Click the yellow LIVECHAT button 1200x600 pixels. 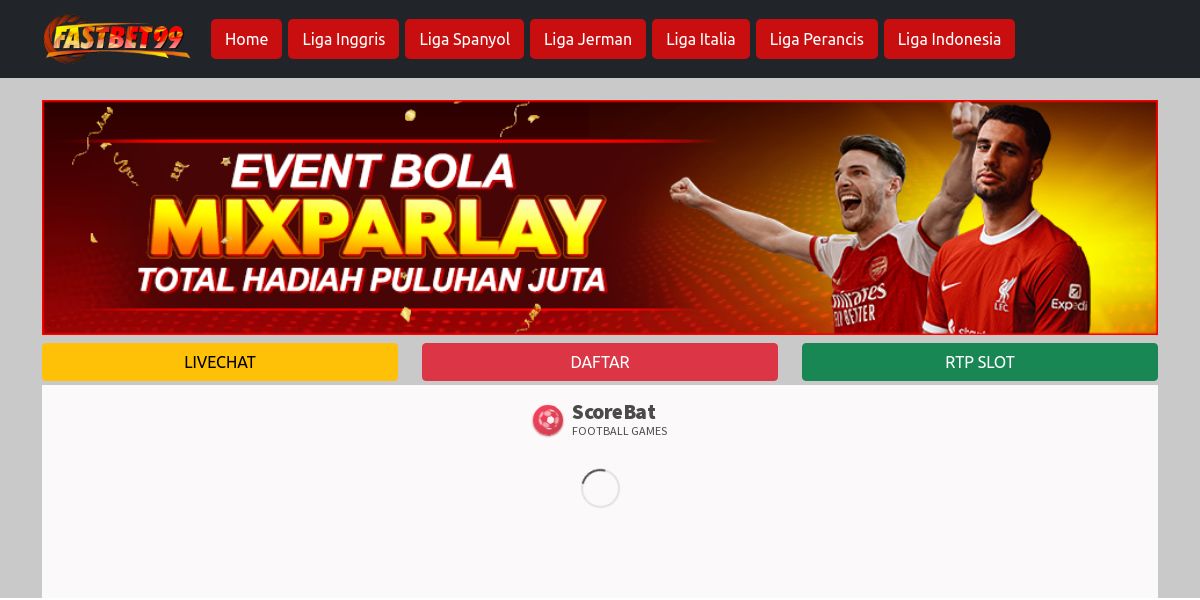tap(220, 362)
